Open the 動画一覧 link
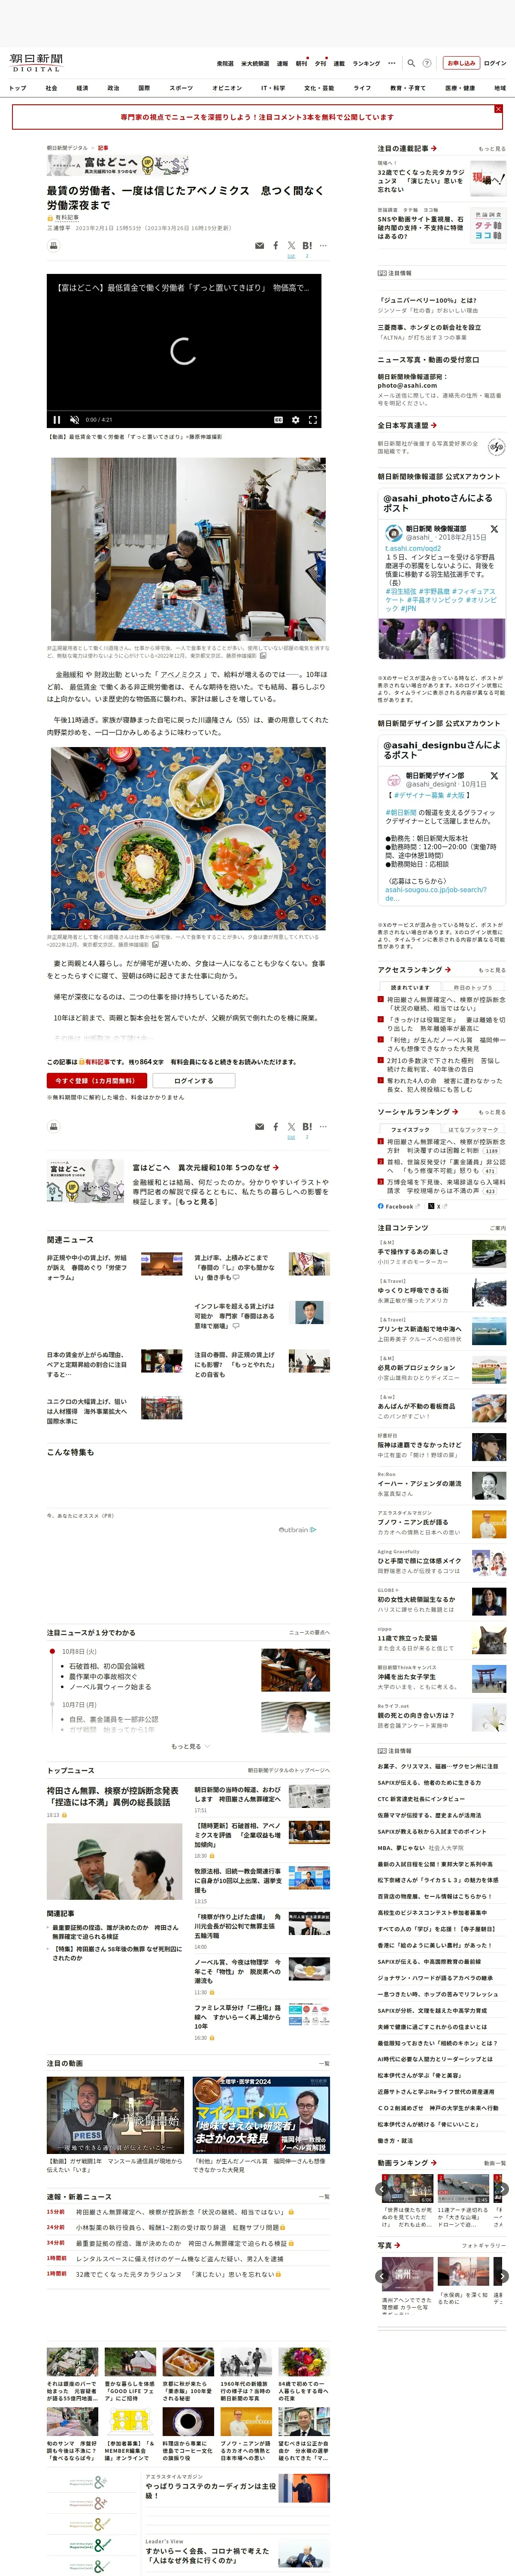Viewport: 515px width, 2576px height. click(x=494, y=2163)
